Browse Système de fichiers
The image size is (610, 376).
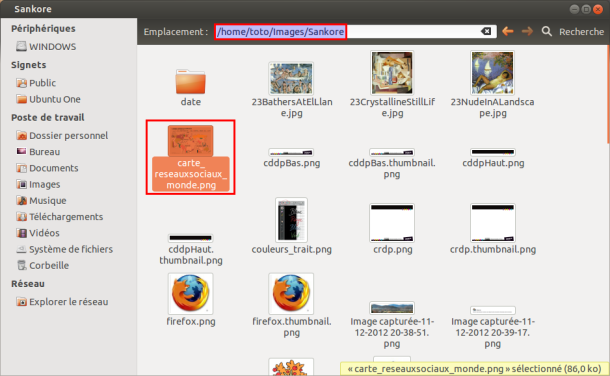coord(64,249)
